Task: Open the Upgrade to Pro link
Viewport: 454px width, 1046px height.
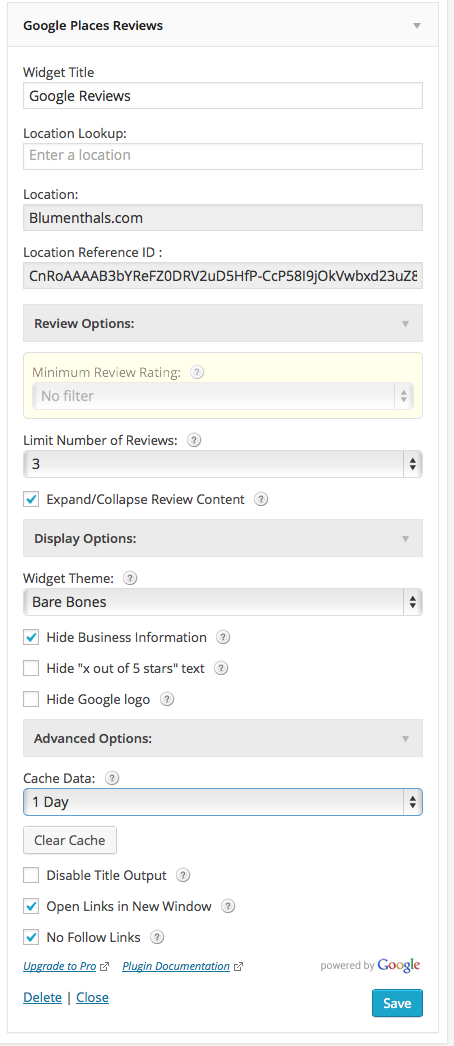Action: [x=60, y=966]
